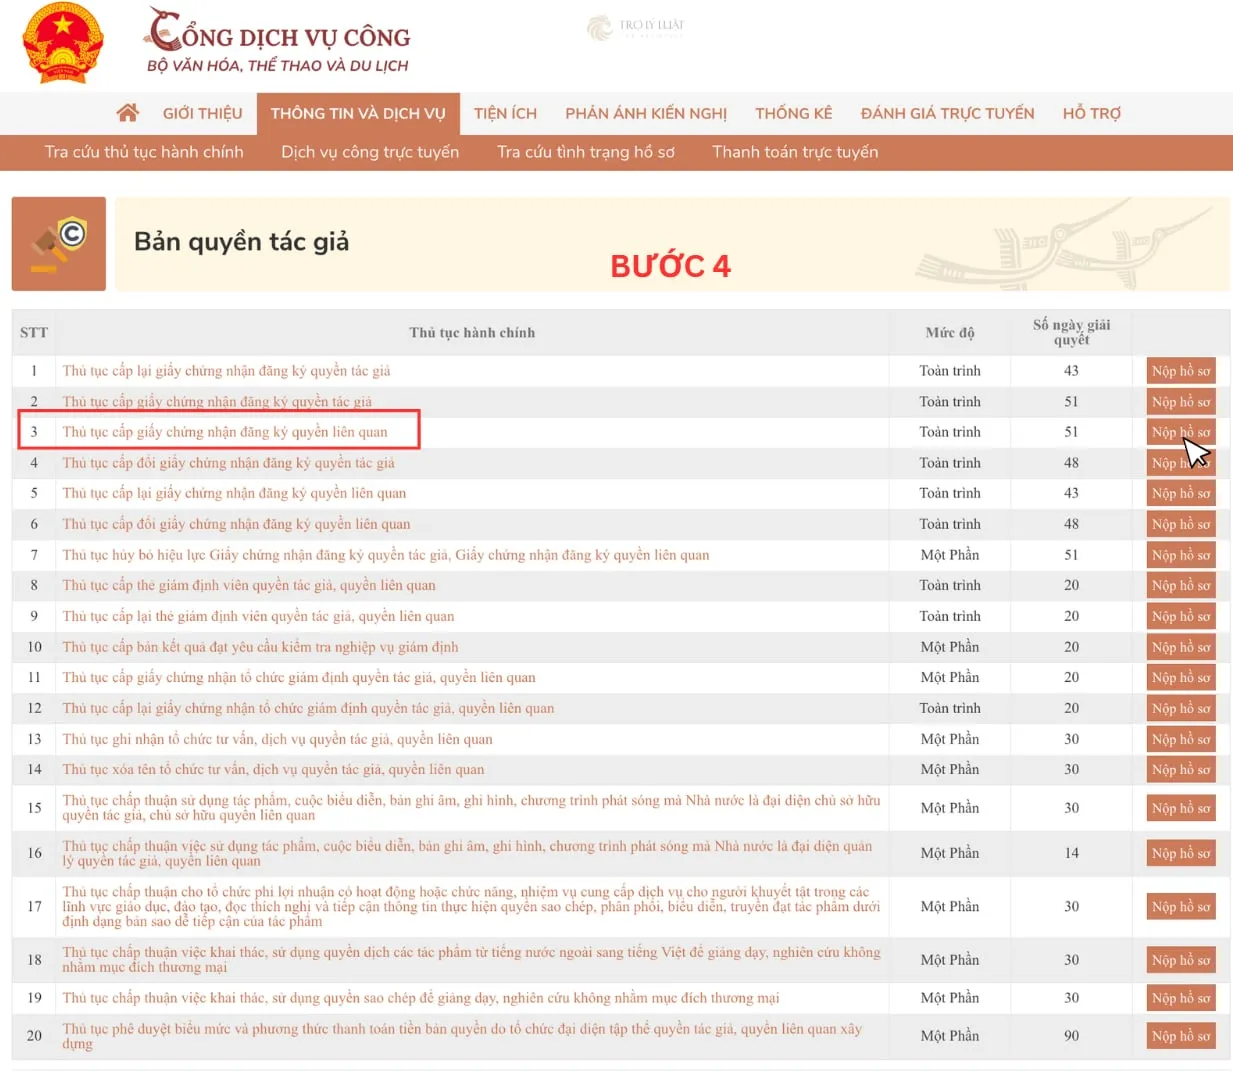The image size is (1233, 1074).
Task: Open procedure 3 quyền liên quan link
Action: (x=225, y=432)
